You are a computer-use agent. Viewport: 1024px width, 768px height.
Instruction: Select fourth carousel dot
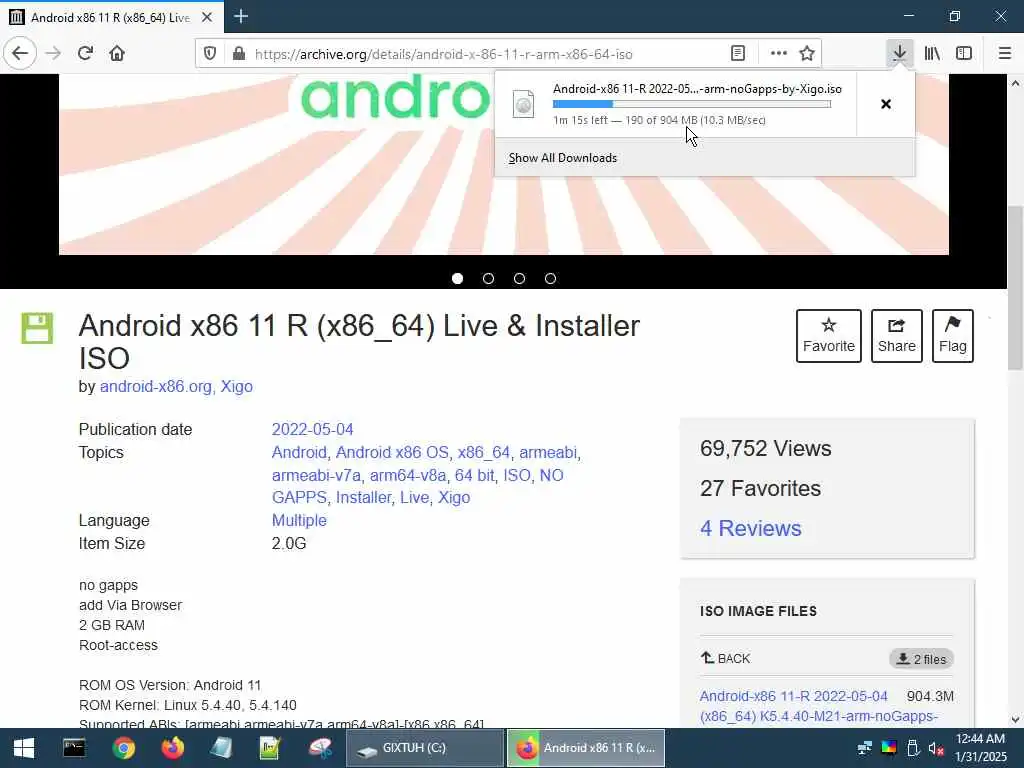point(551,279)
